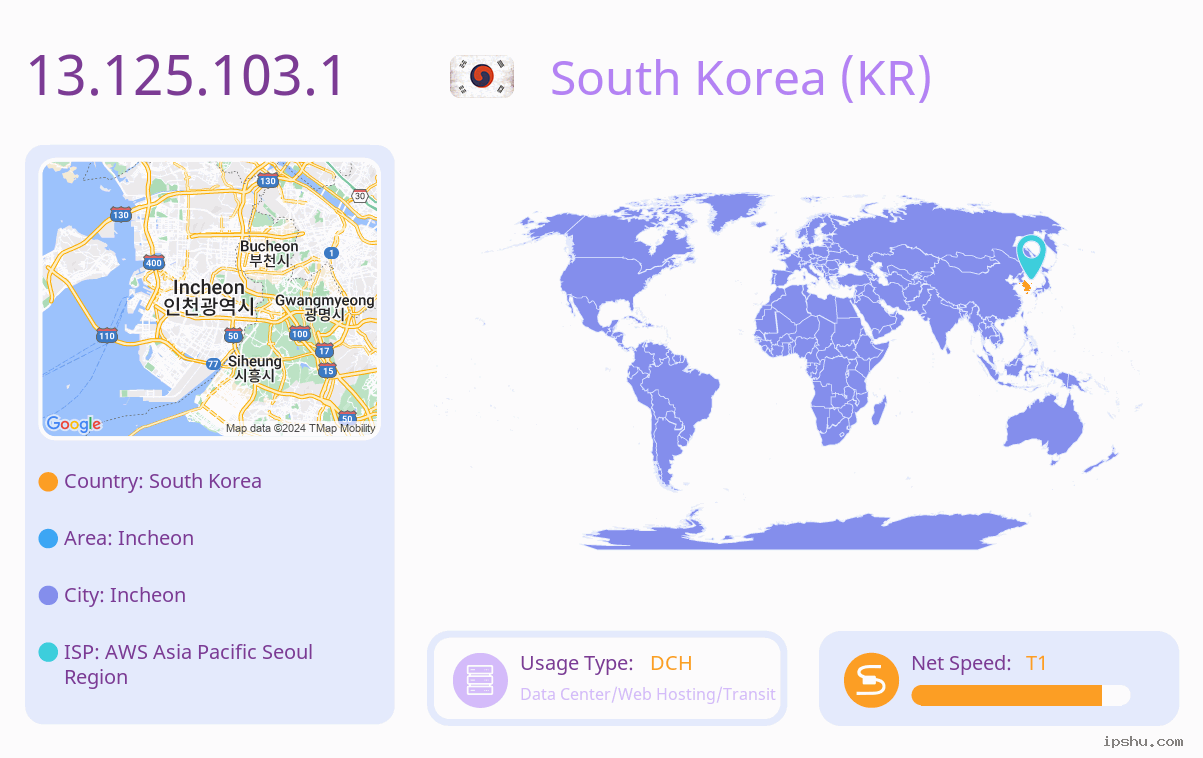Click the route 400 shield on map
The width and height of the screenshot is (1203, 758).
click(154, 263)
